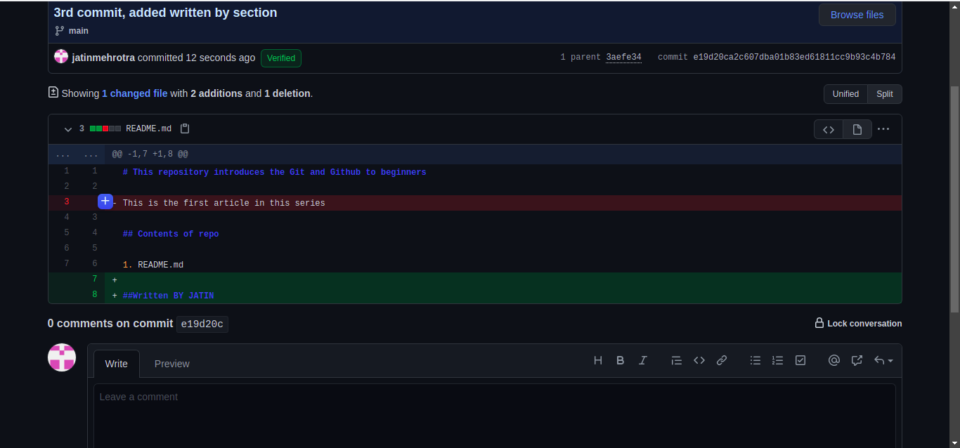Screen dimensions: 960x448
Task: Click the added line '##Written BY JATIN'
Action: [168, 296]
